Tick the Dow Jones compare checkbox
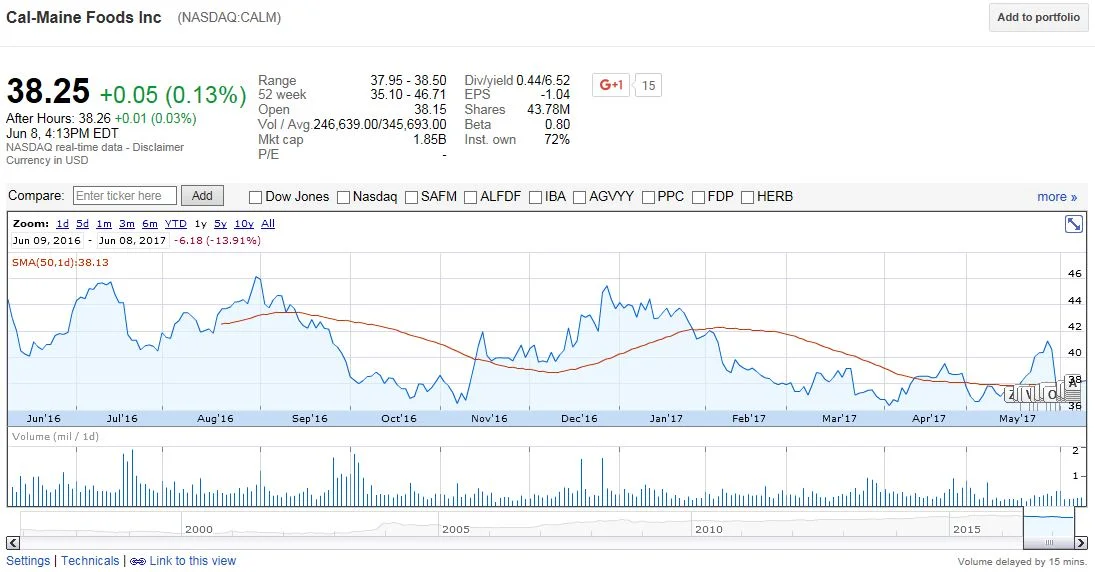The width and height of the screenshot is (1095, 572). click(256, 198)
